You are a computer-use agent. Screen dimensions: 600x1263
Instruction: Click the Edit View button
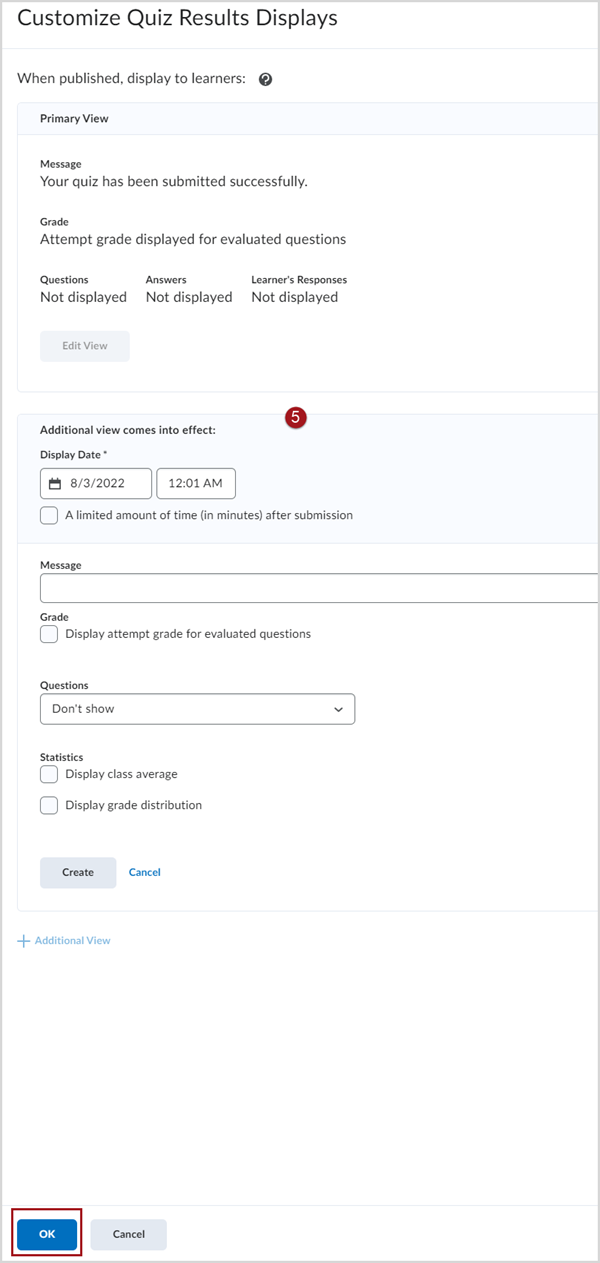pos(85,346)
